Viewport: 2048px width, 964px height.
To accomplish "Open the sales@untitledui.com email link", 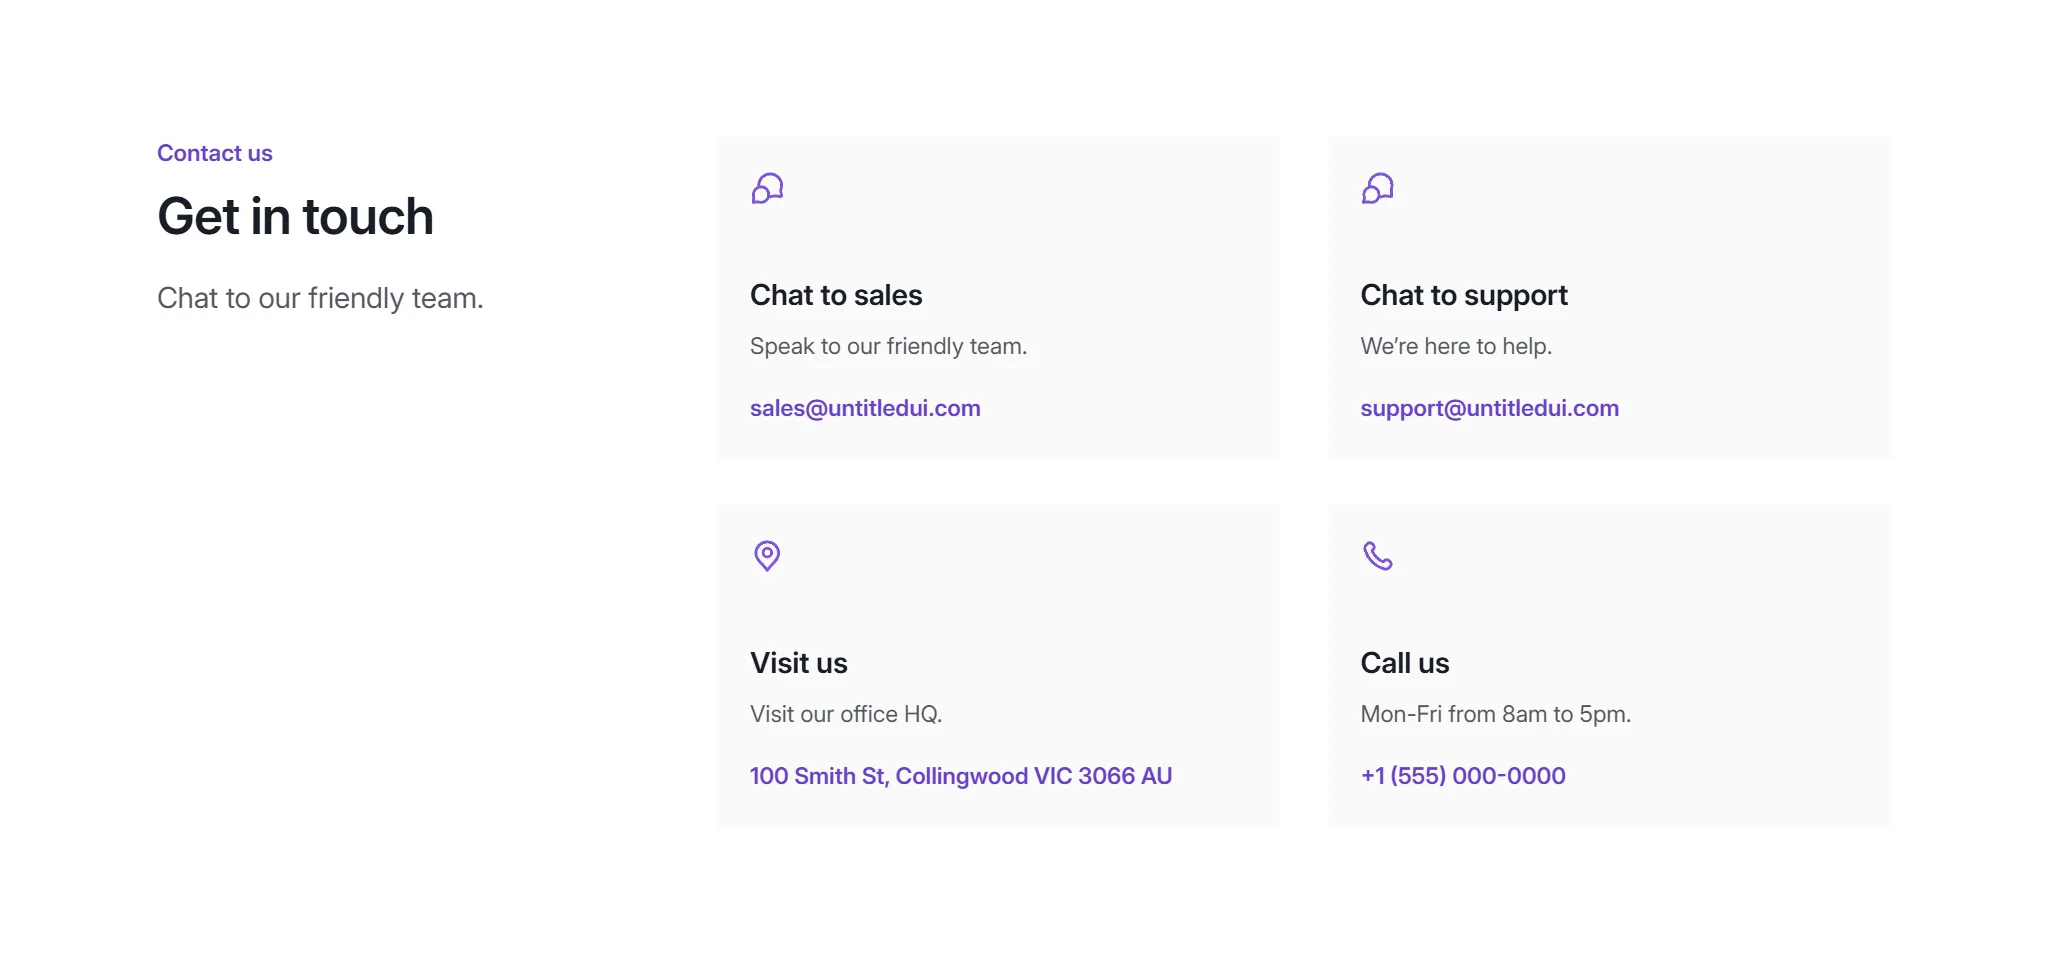I will click(865, 408).
